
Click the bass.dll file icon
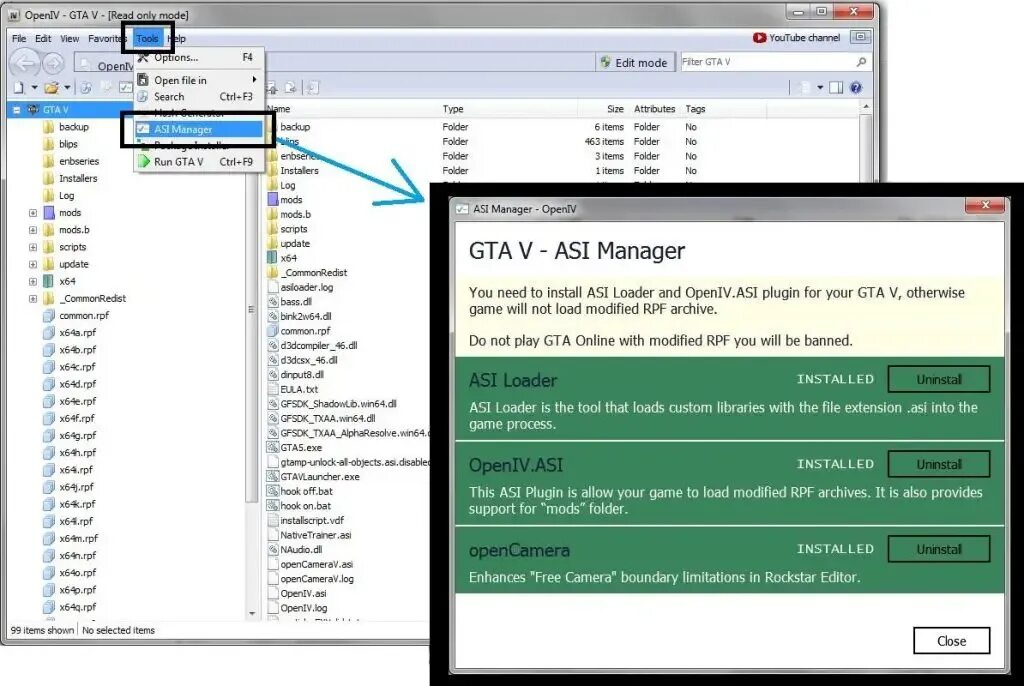coord(273,302)
